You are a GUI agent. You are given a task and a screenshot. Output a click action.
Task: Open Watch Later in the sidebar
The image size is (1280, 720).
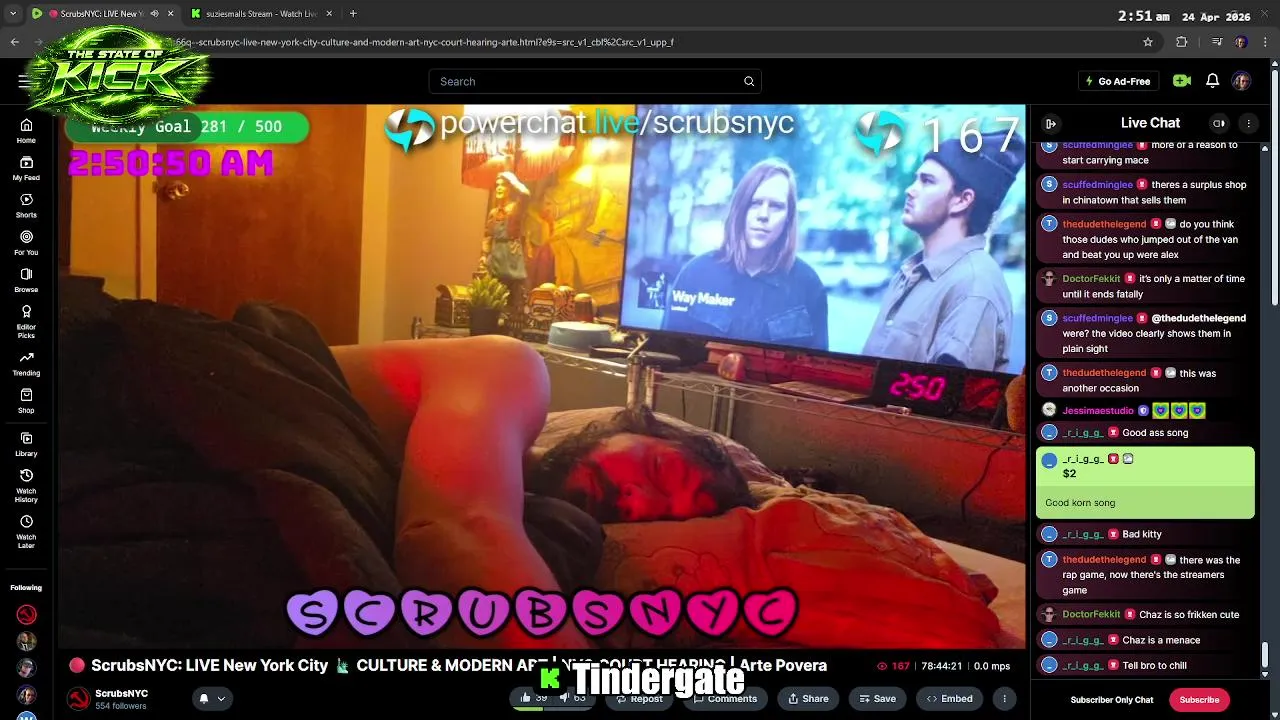26,532
